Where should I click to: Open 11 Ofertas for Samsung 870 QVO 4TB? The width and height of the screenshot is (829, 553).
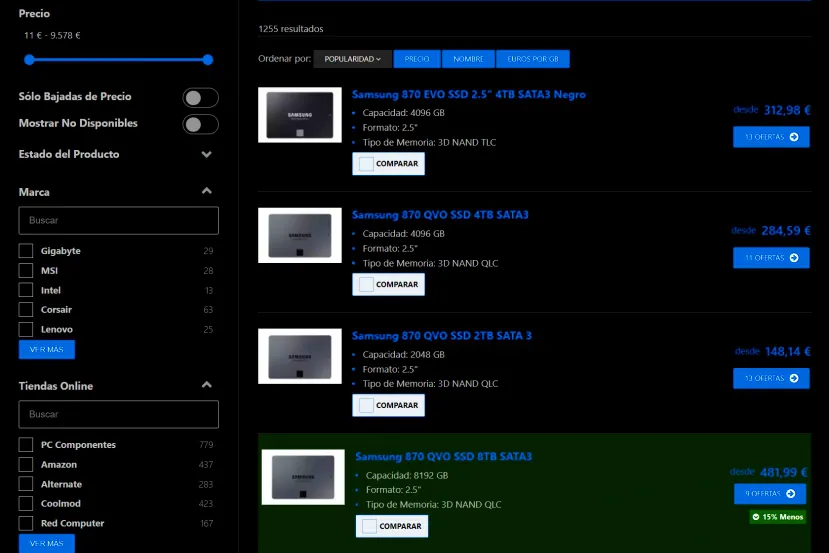[x=770, y=257]
